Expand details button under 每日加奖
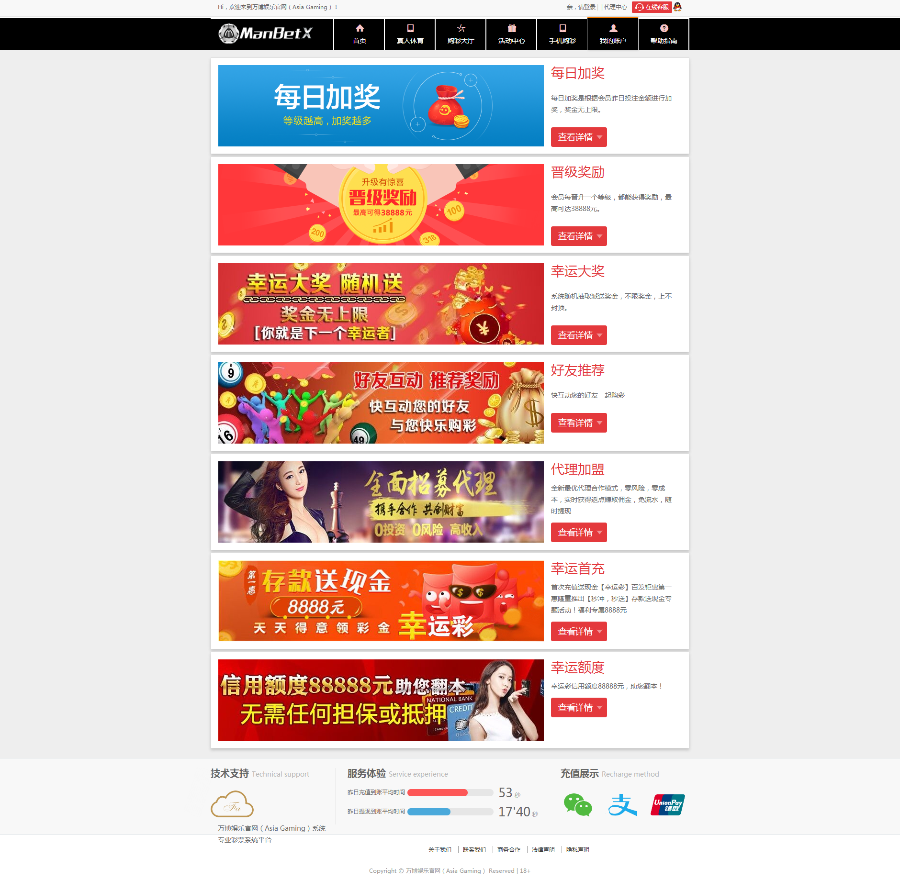This screenshot has height=891, width=900. coord(579,137)
